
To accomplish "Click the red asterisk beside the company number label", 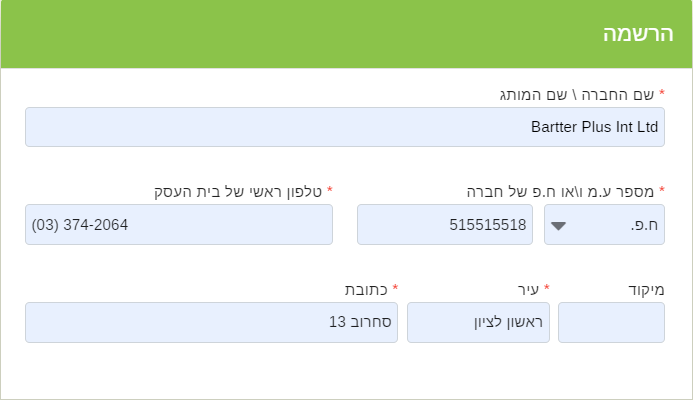I will (x=661, y=190).
